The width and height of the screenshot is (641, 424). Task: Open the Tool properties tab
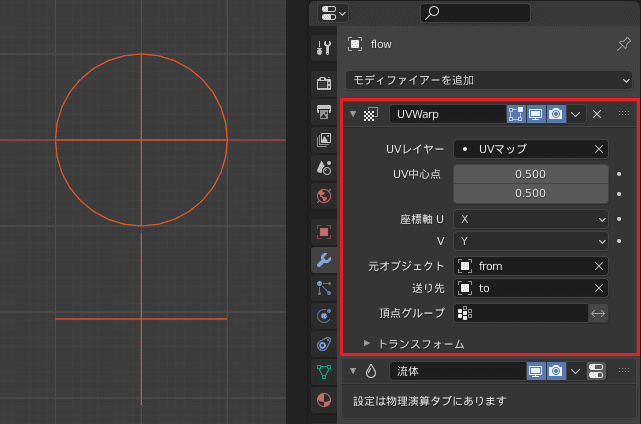[324, 48]
